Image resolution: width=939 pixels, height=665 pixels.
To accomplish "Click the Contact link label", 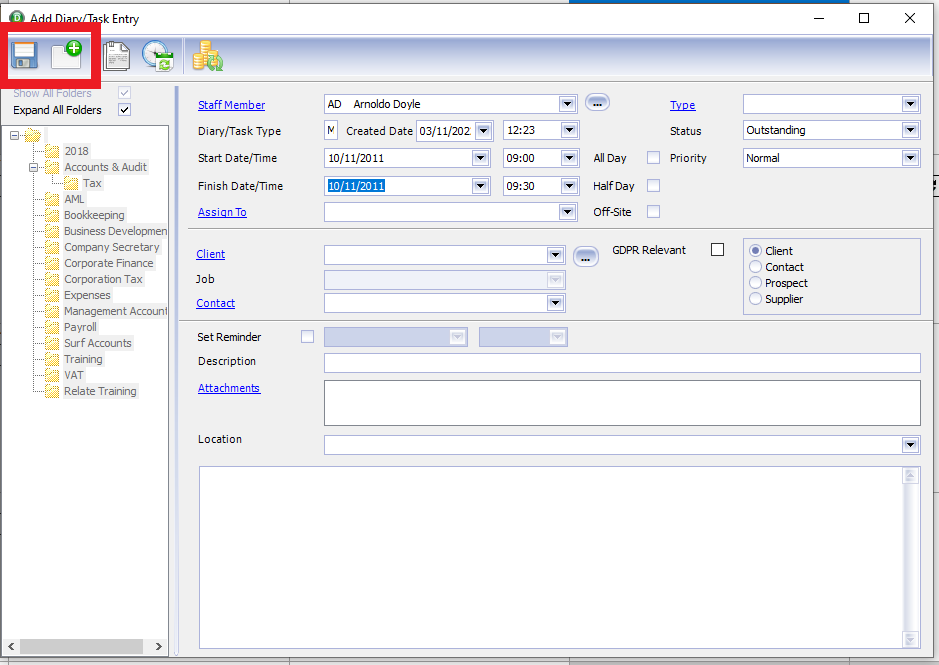I will click(x=215, y=303).
